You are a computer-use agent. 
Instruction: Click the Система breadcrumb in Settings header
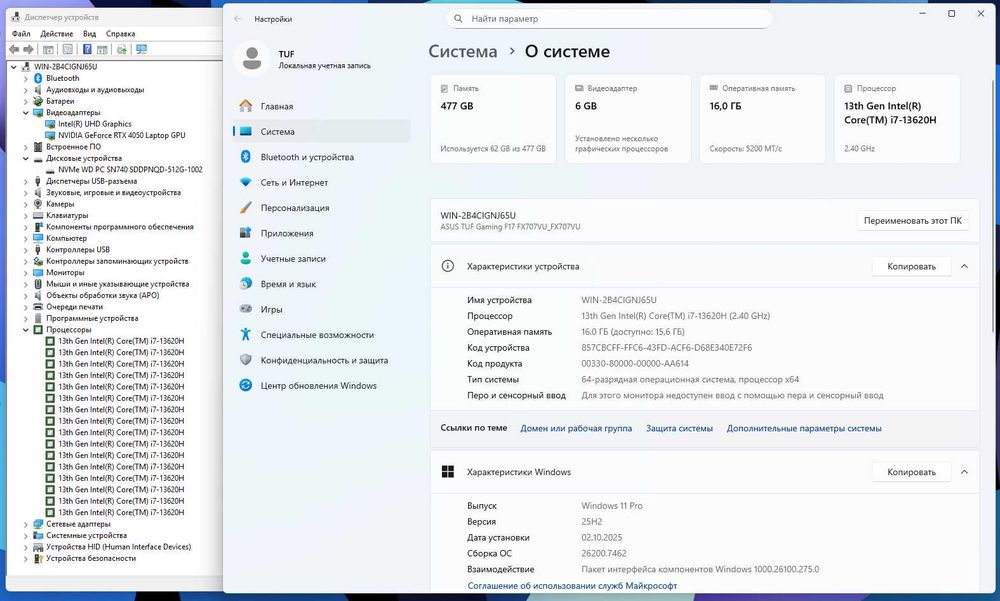[x=462, y=52]
